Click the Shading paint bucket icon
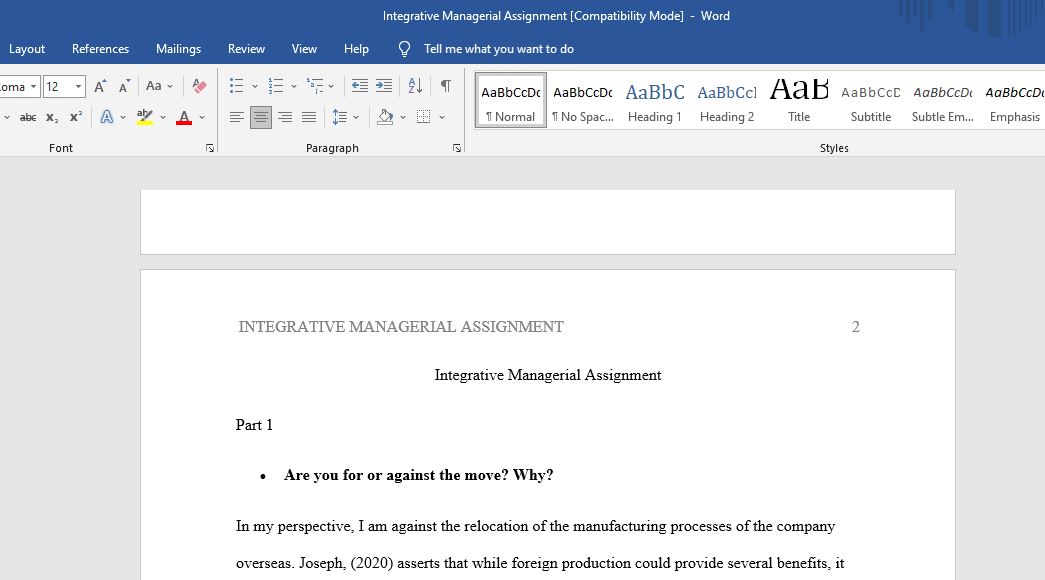This screenshot has width=1045, height=580. pyautogui.click(x=385, y=117)
